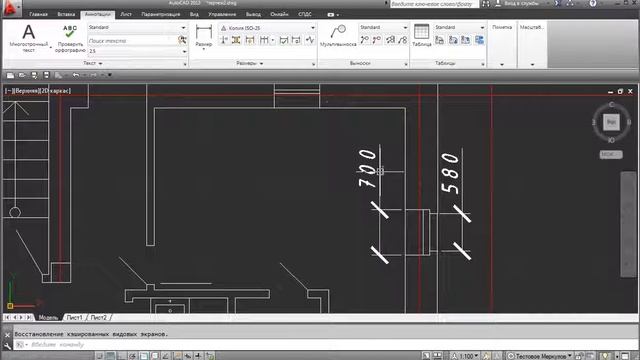The image size is (640, 360).
Task: Click the undo arrow in quick access
Action: tap(76, 75)
